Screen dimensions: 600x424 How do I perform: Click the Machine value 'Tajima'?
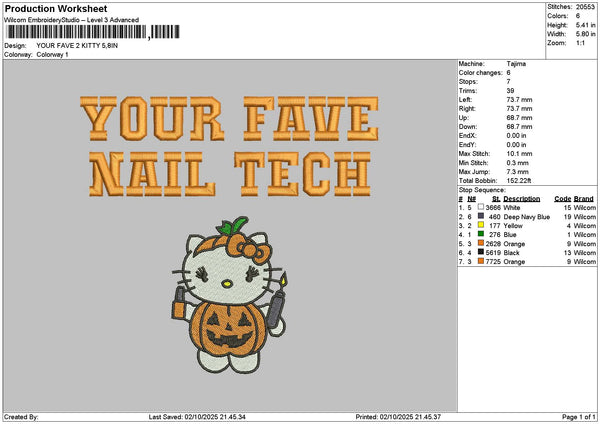coord(516,64)
